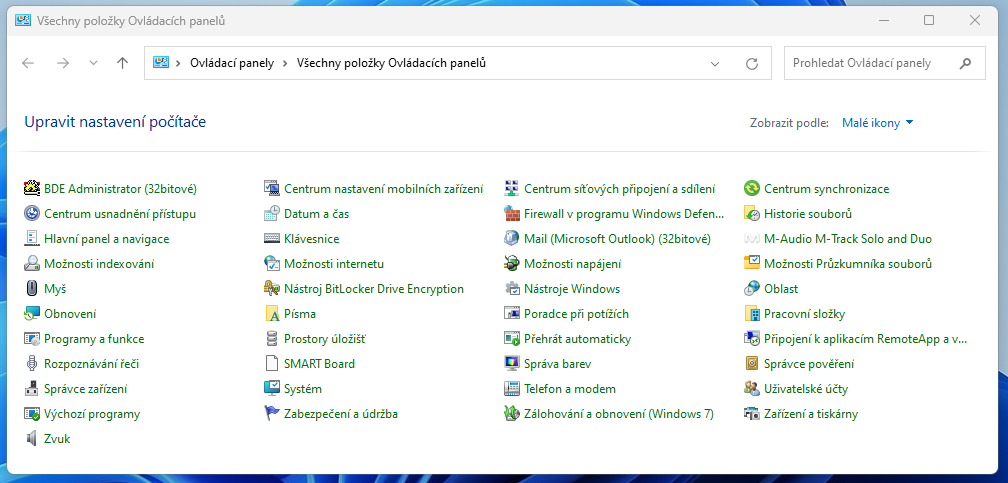Open the Zařízení a tiskárny link

point(810,414)
